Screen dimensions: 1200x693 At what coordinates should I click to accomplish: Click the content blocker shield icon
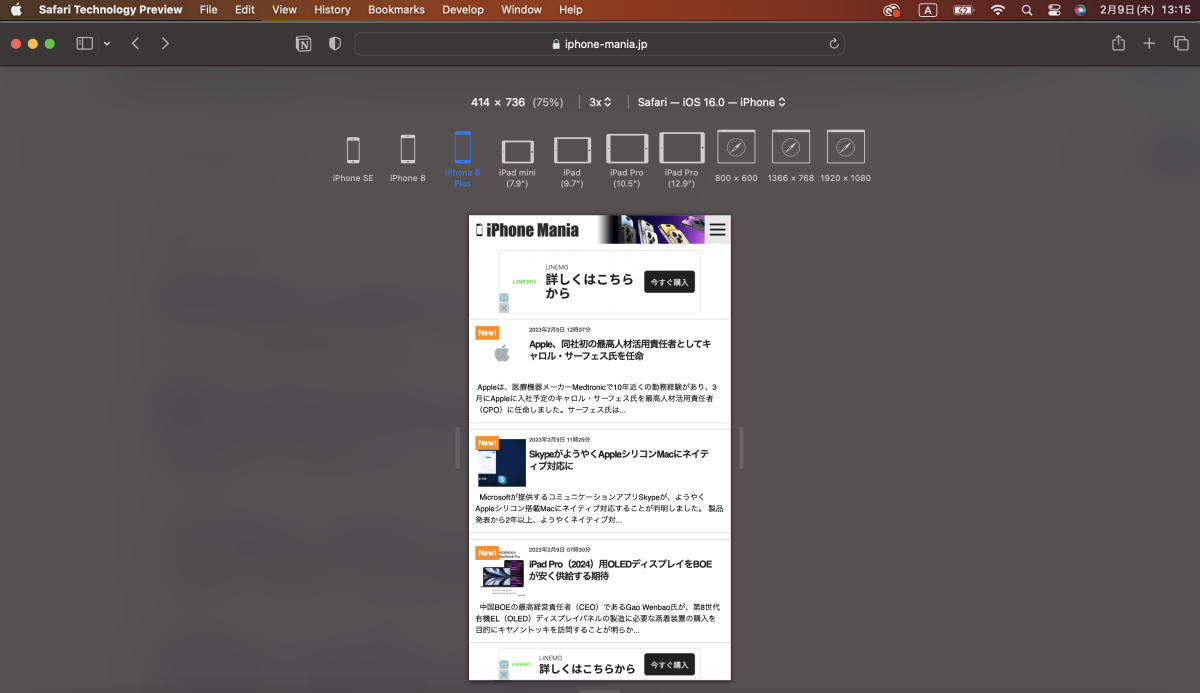(x=334, y=44)
